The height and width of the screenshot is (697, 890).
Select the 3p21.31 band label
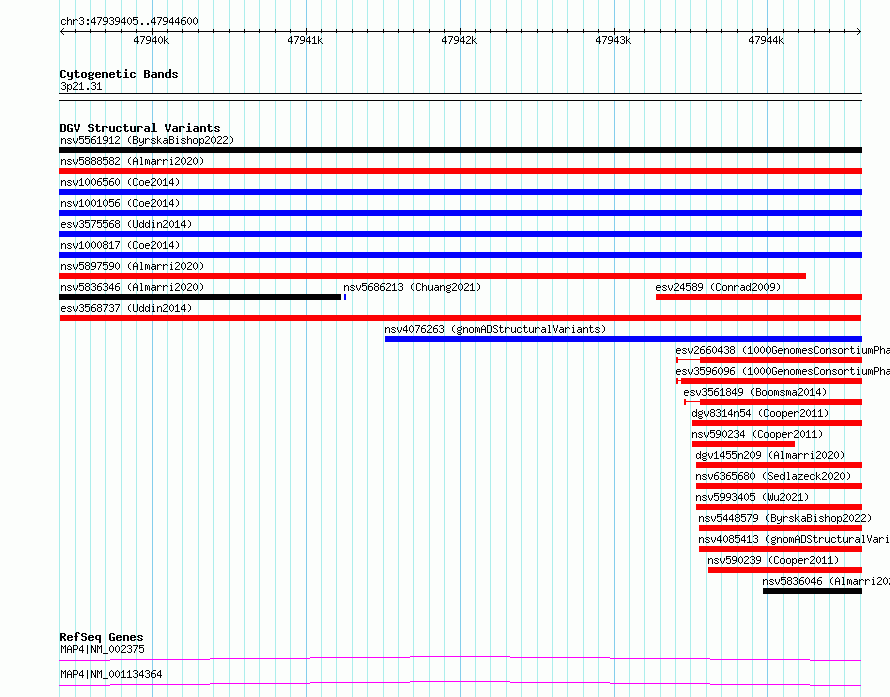pyautogui.click(x=81, y=86)
